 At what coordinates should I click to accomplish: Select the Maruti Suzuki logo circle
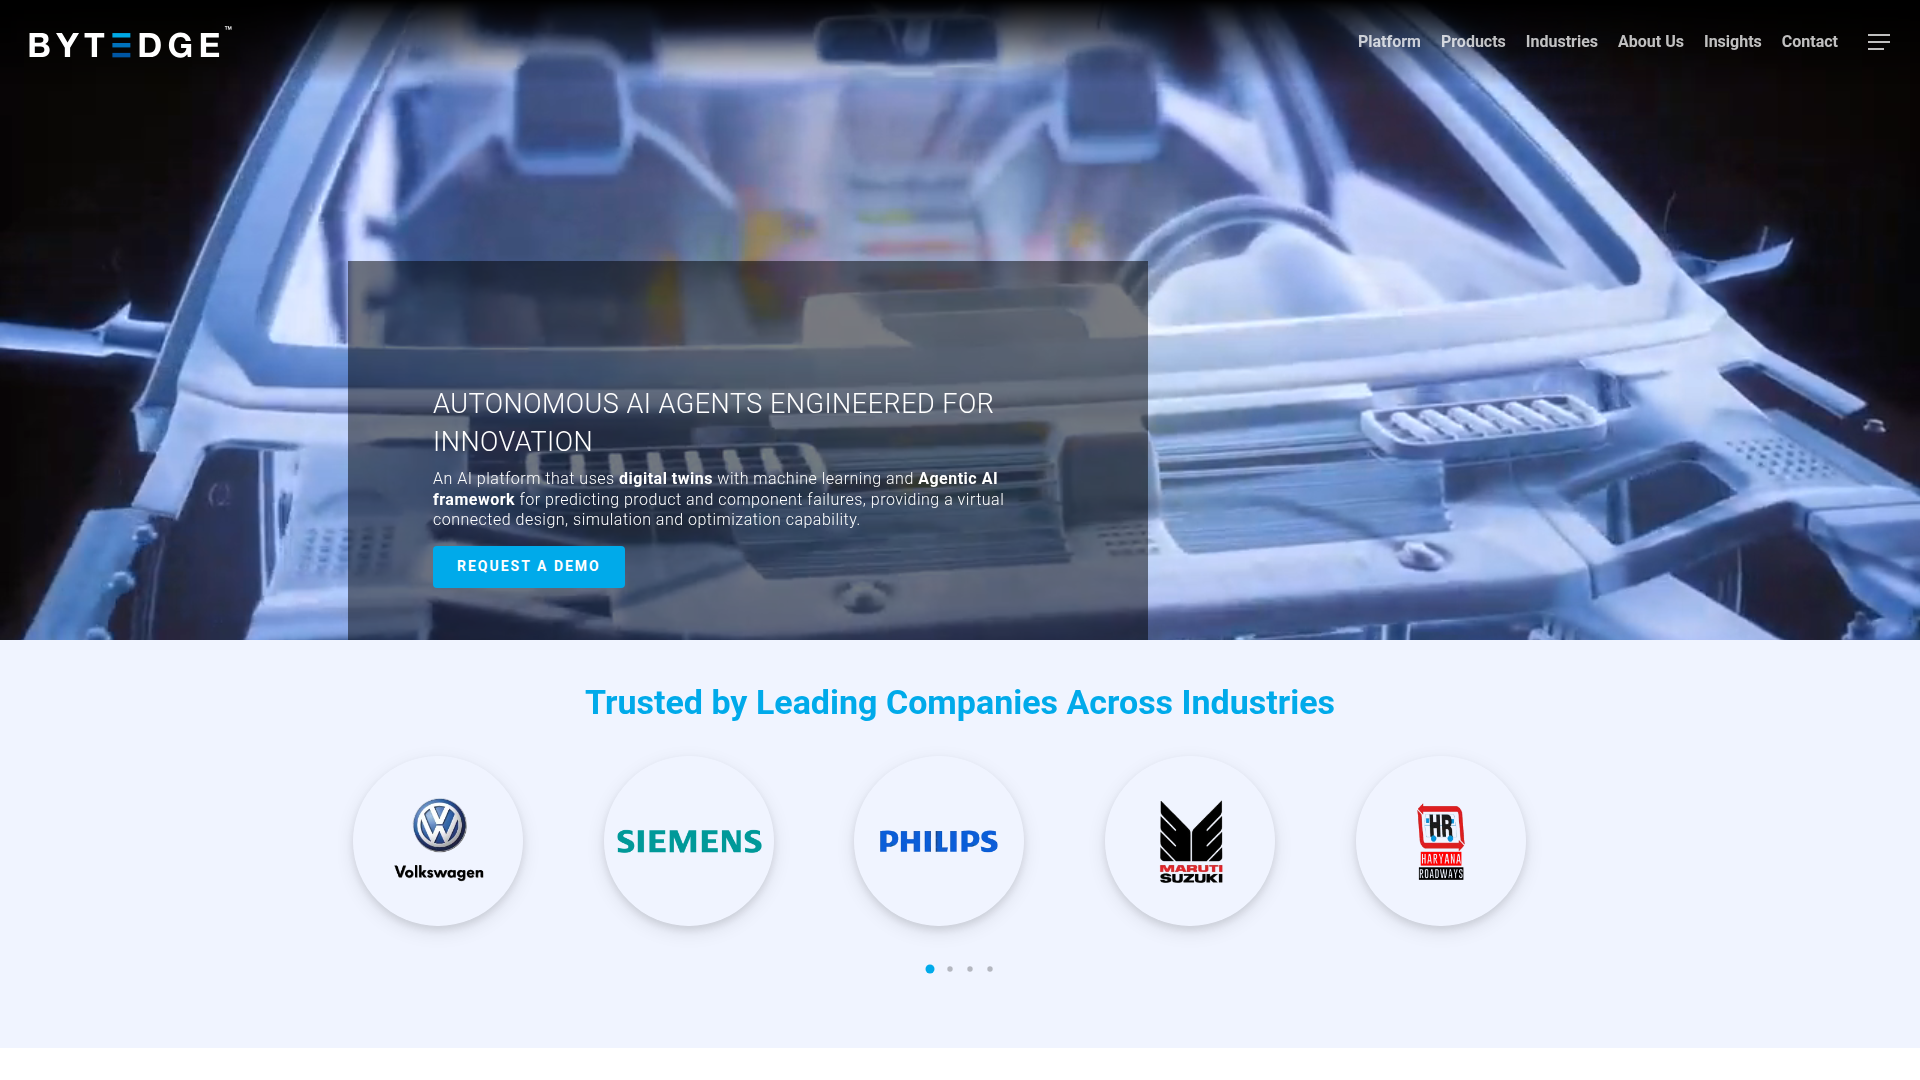1190,841
